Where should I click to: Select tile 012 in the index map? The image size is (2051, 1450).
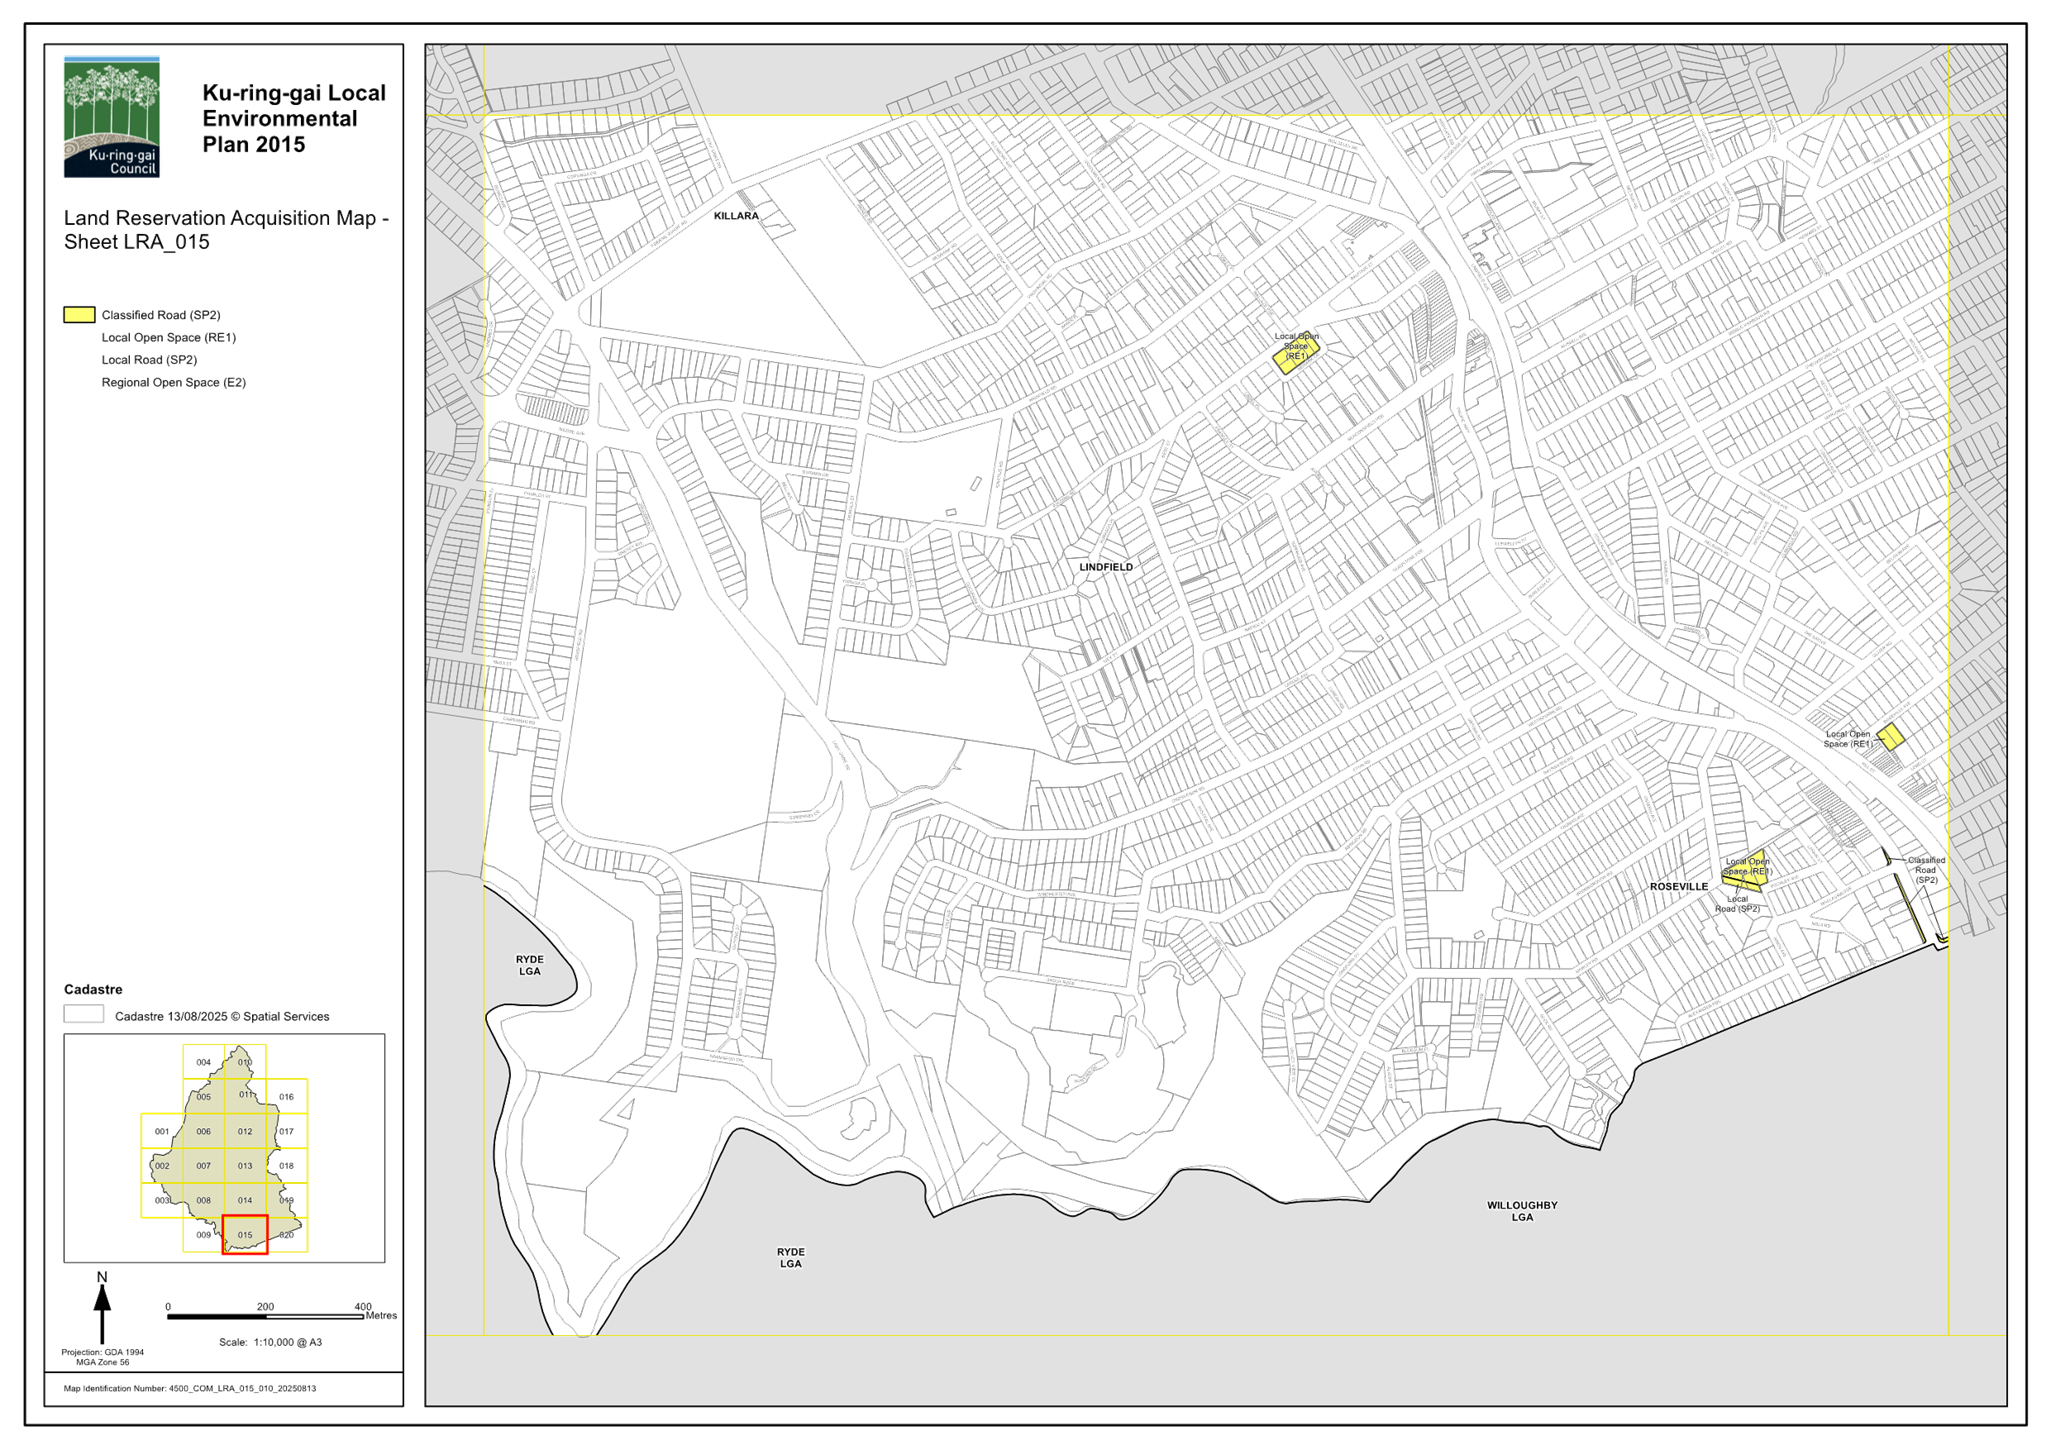(245, 1131)
